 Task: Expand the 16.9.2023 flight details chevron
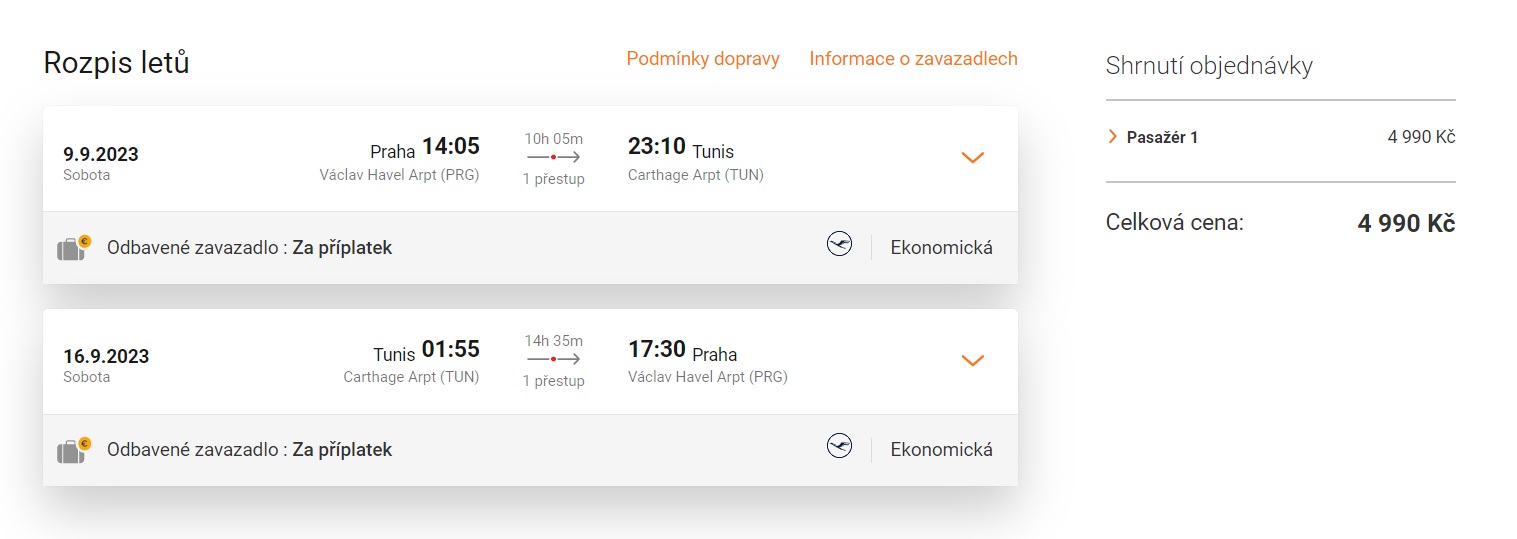tap(972, 360)
